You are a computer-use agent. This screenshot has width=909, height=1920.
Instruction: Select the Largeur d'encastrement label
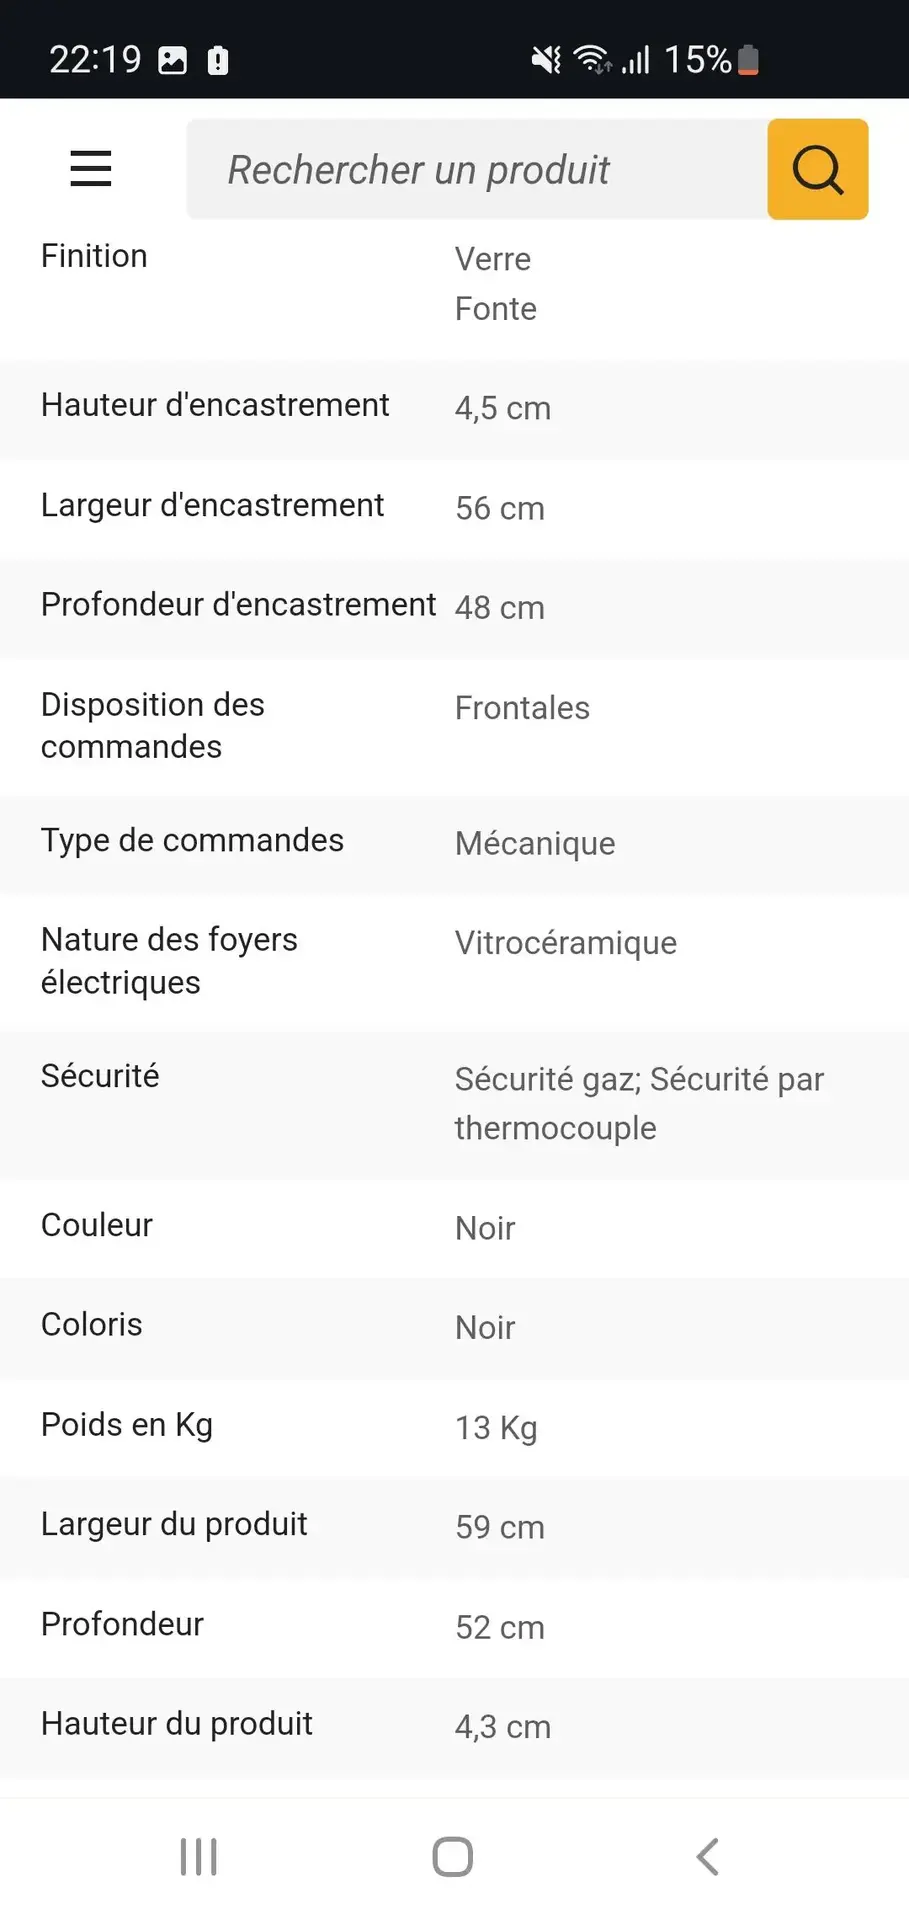[212, 505]
